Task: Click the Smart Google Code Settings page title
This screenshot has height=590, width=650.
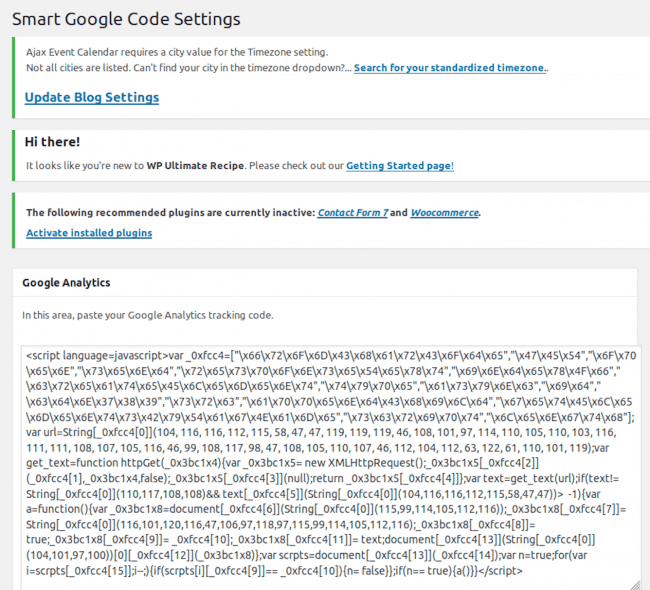Action: [126, 19]
